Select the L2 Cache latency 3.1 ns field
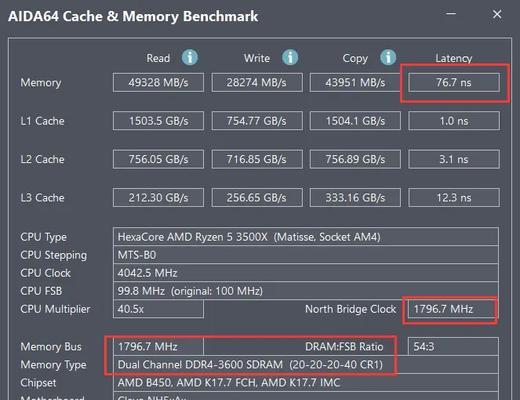 coord(454,159)
